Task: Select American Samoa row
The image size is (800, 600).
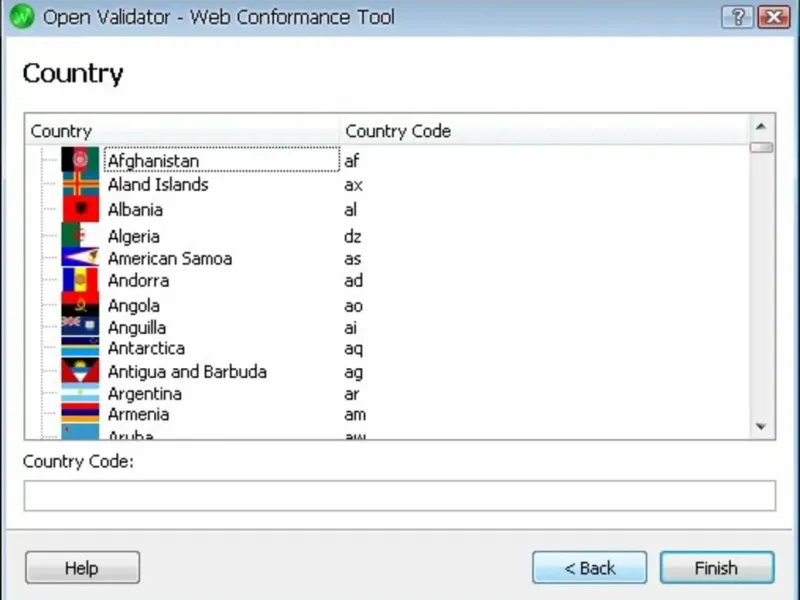Action: [x=170, y=258]
